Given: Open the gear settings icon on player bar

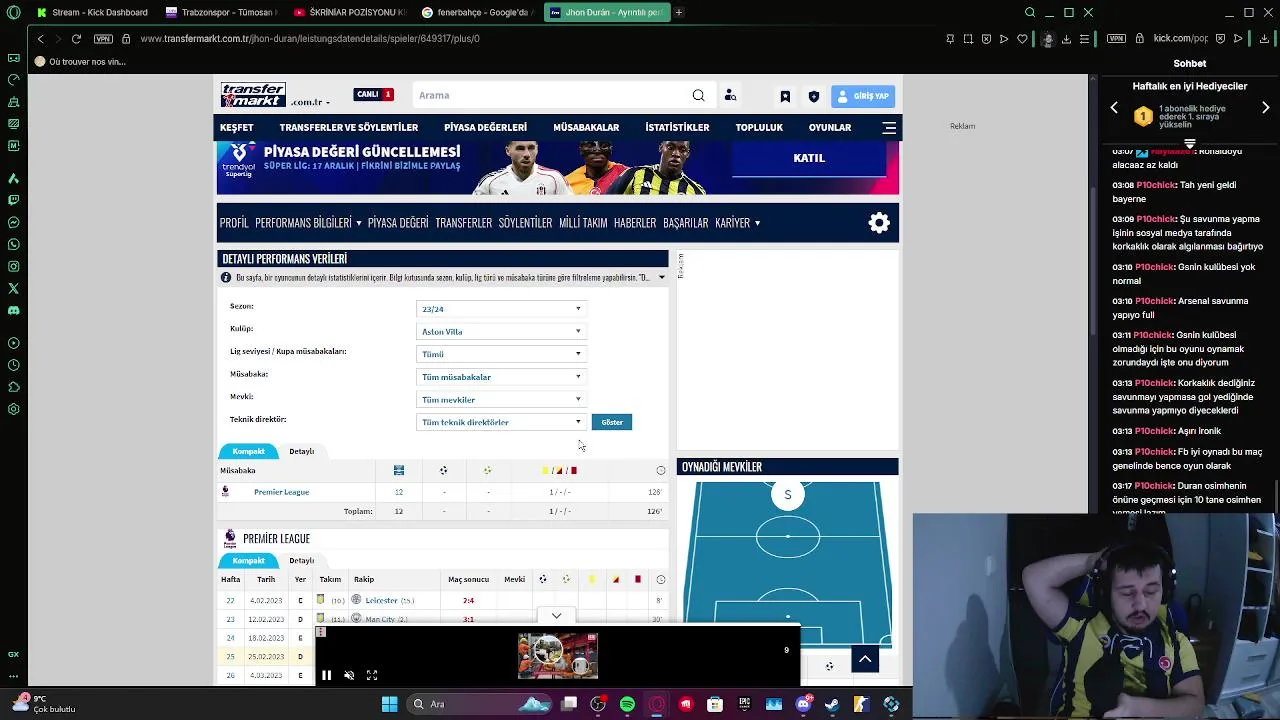Looking at the screenshot, I should [x=879, y=223].
